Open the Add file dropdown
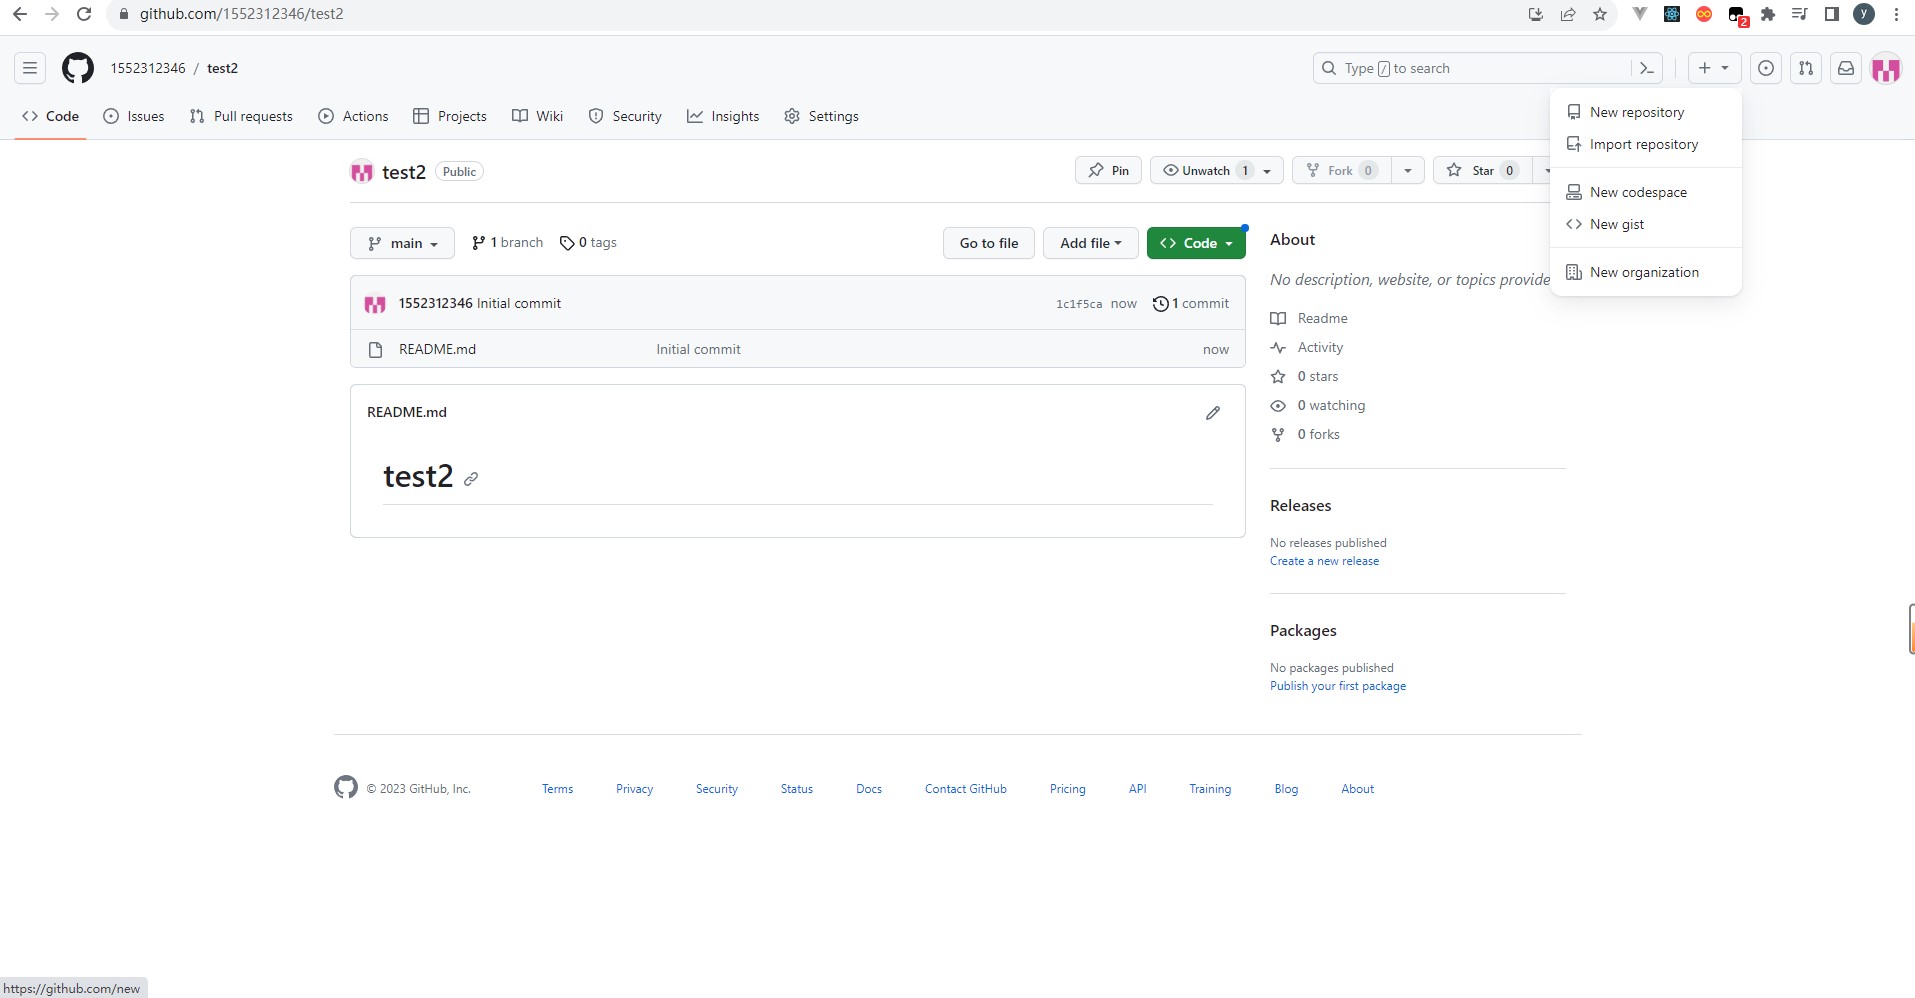The image size is (1915, 998). coord(1090,243)
